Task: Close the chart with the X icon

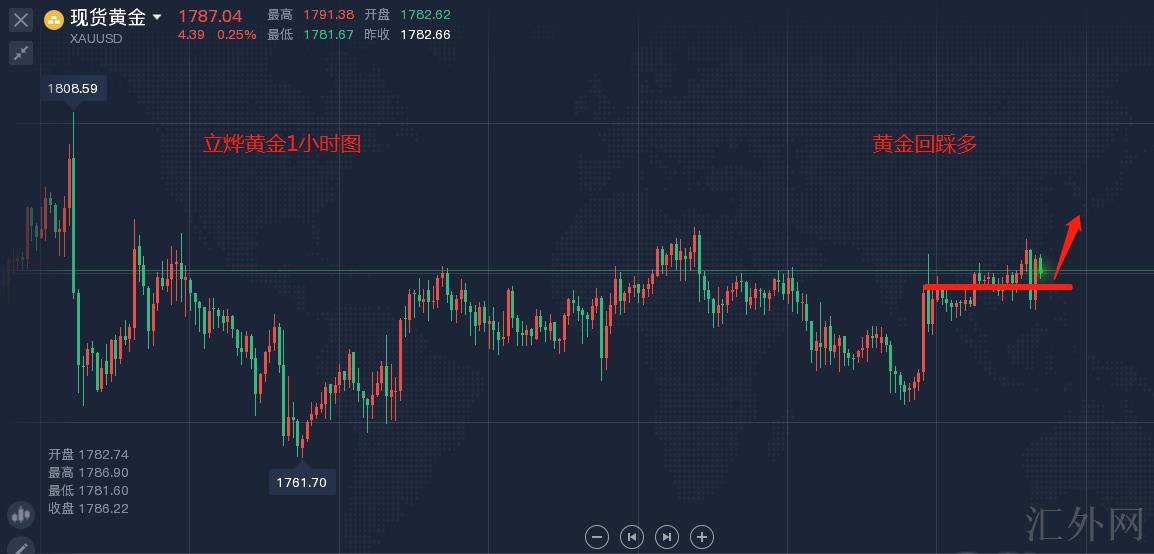Action: point(21,20)
